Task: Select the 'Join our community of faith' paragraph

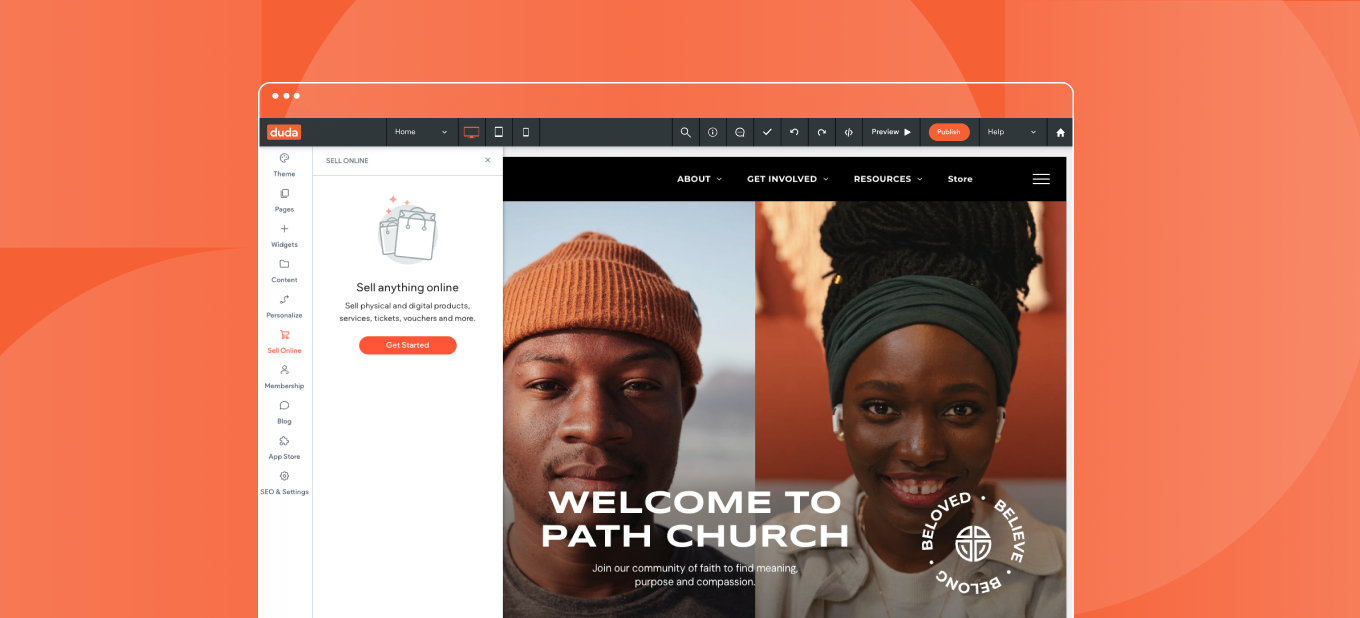Action: point(695,575)
